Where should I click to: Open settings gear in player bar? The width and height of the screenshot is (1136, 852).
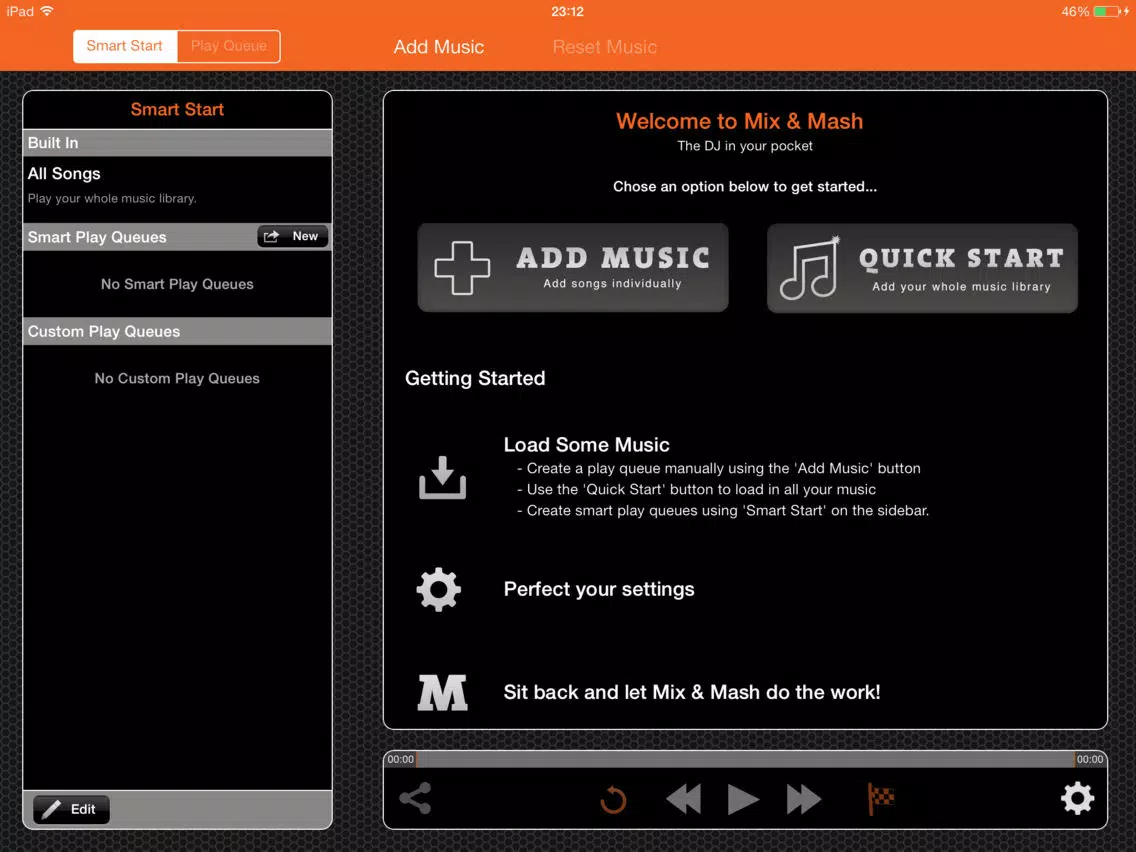pyautogui.click(x=1077, y=798)
